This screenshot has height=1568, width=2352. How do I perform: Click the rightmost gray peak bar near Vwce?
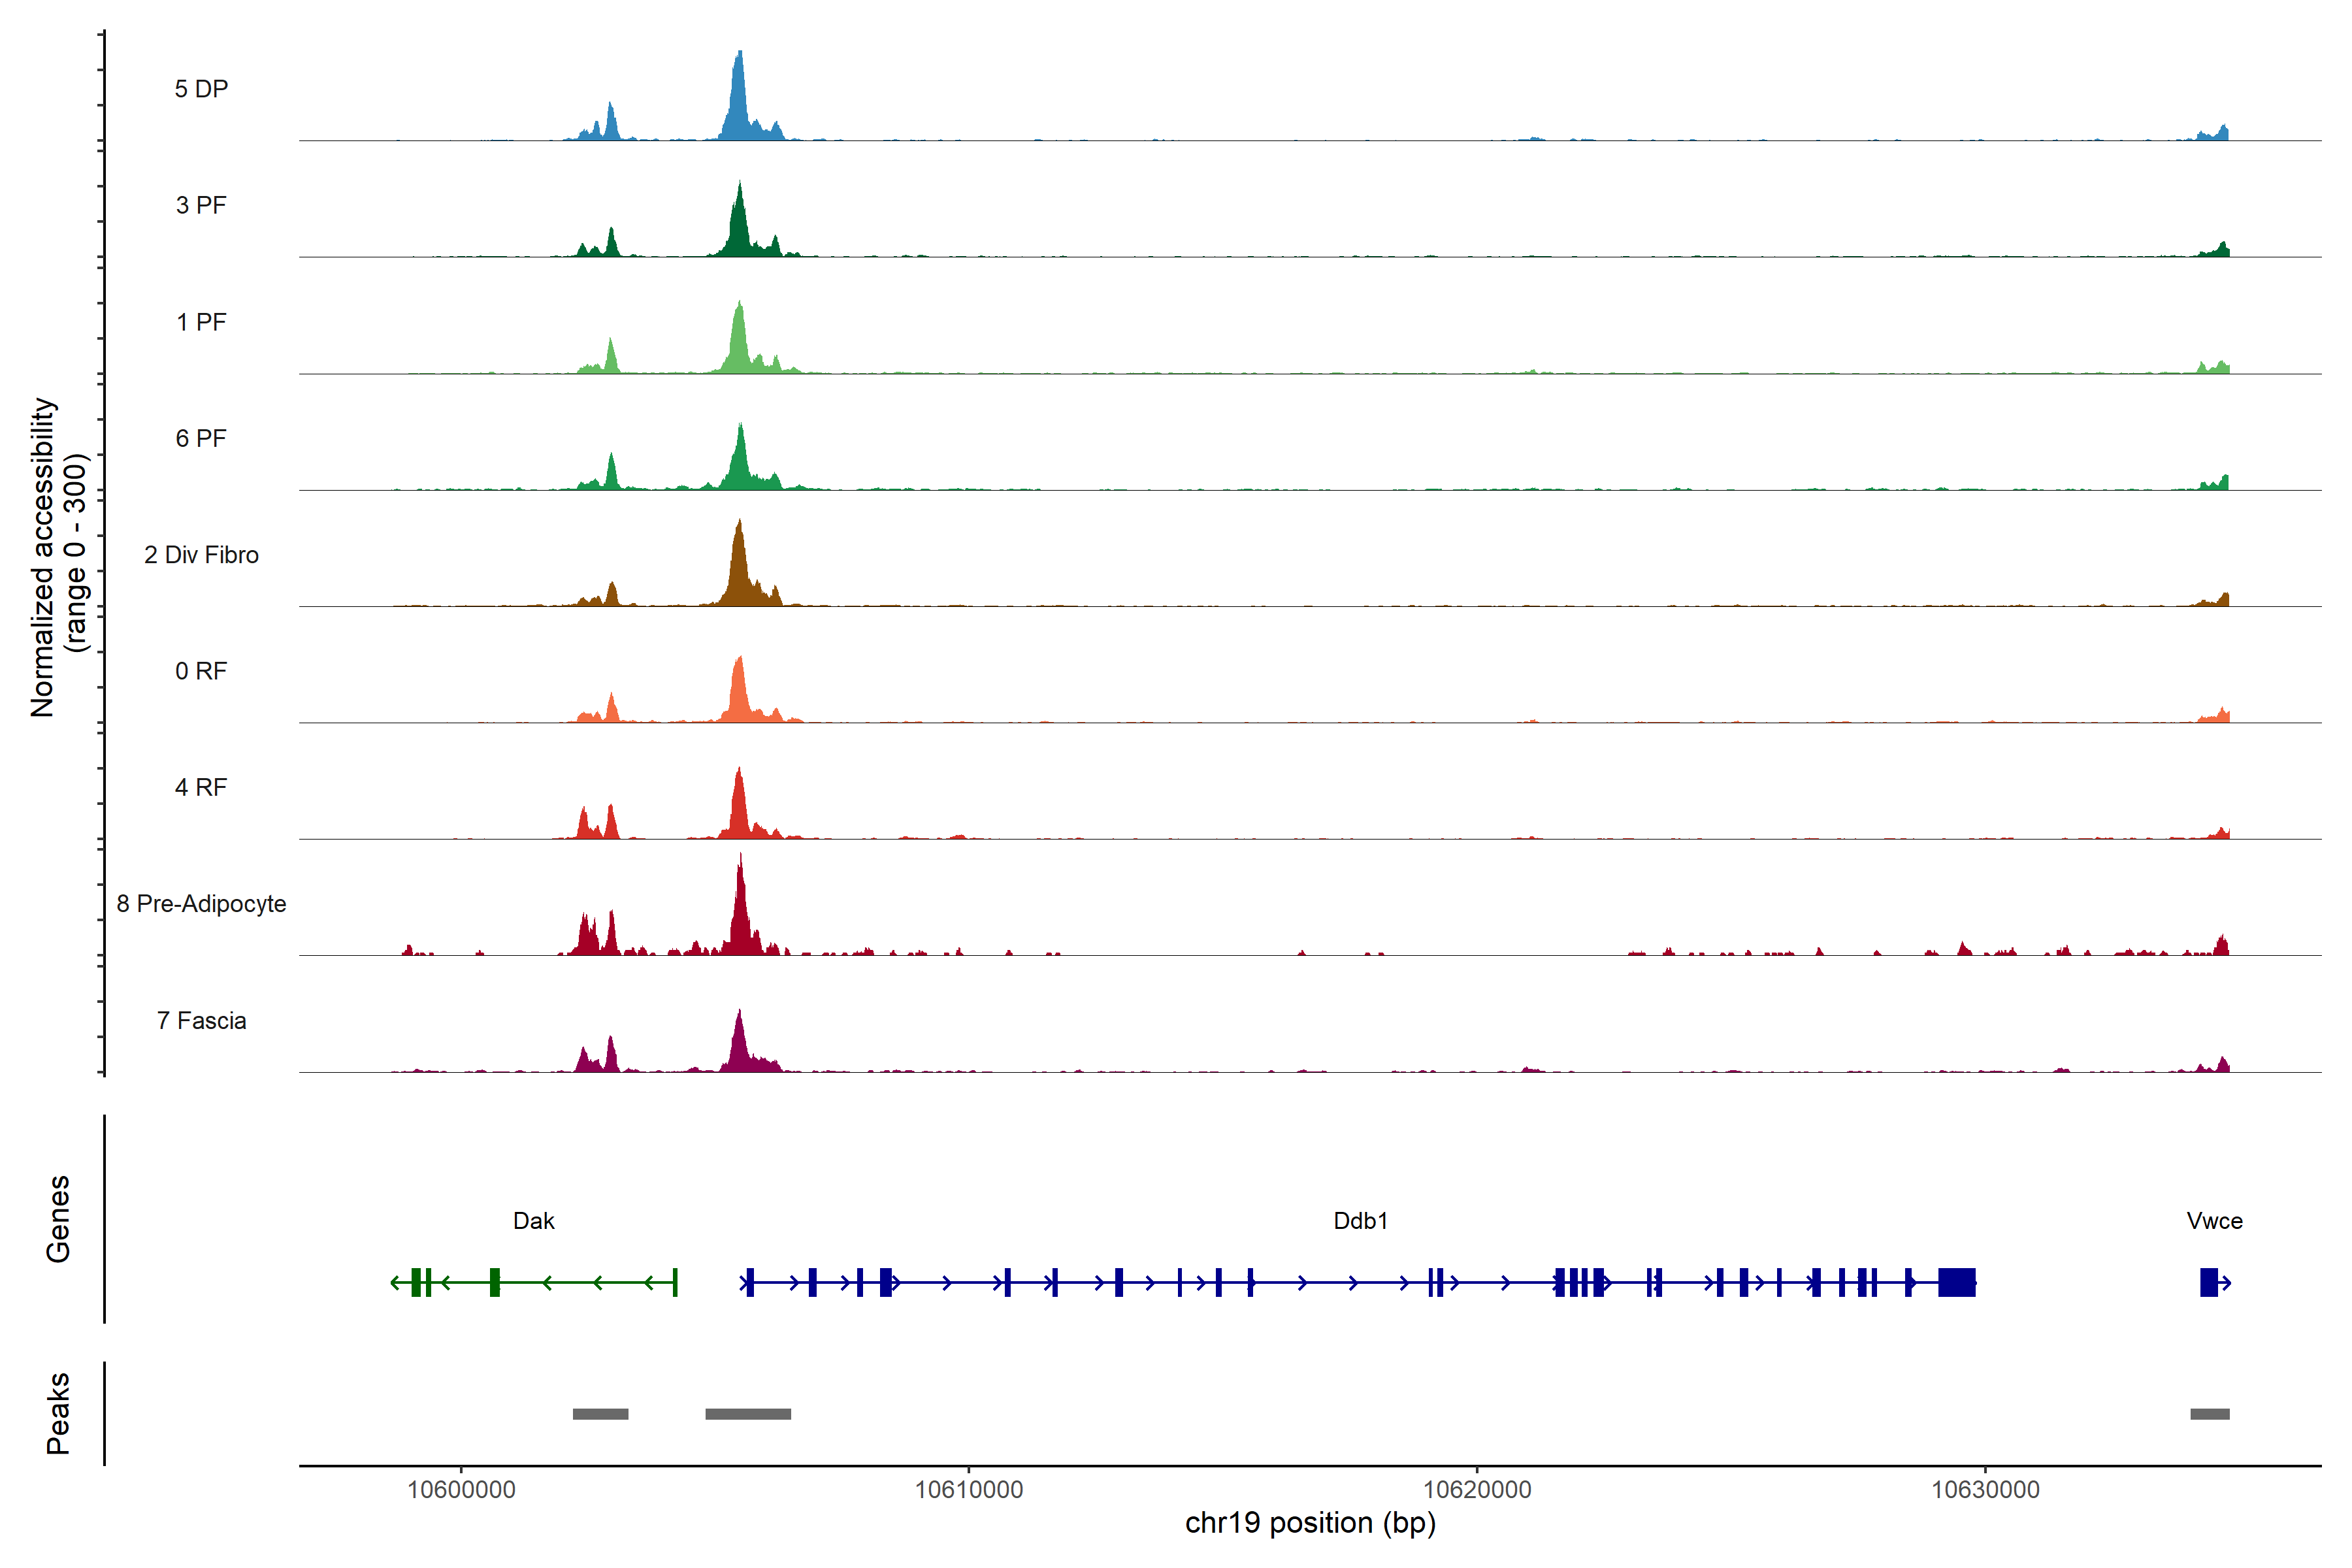[2209, 1413]
